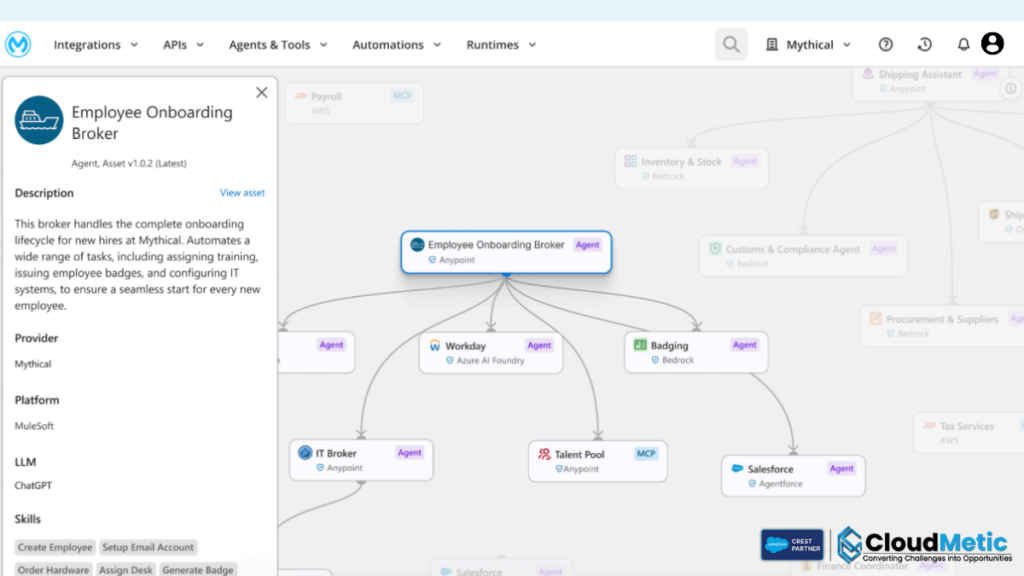Click the chevron next to Agents & Tools
The height and width of the screenshot is (576, 1024).
click(x=323, y=45)
